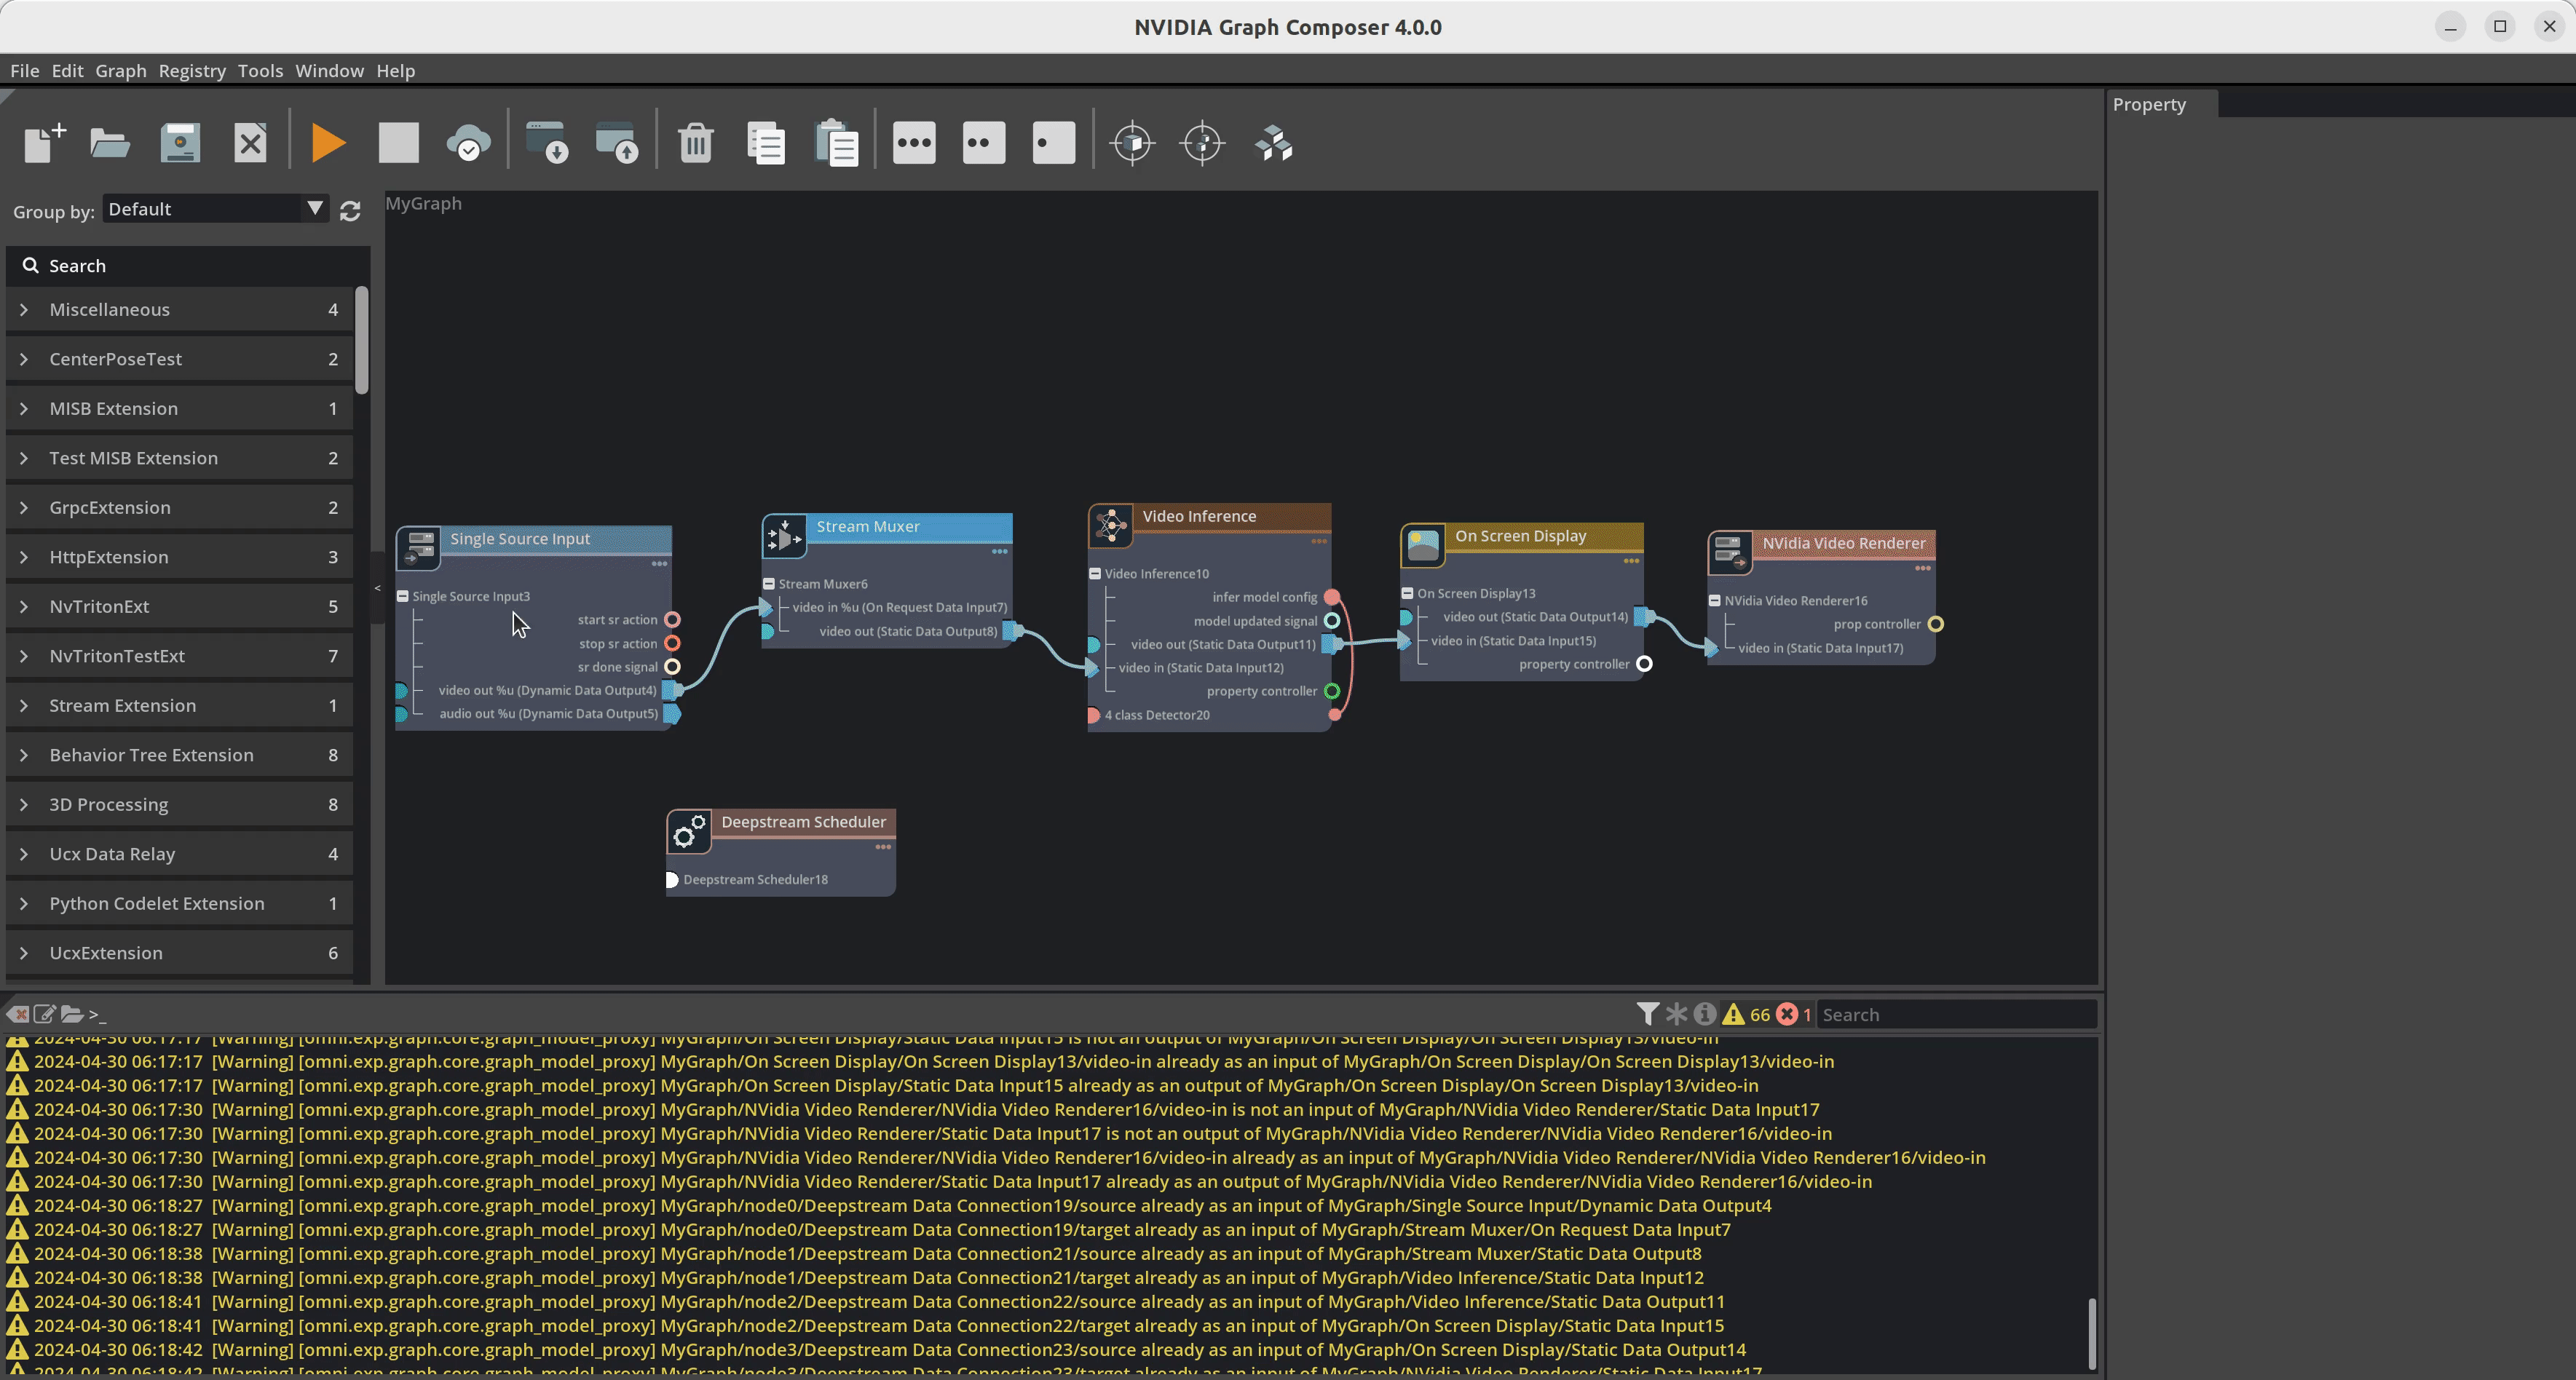Screen dimensions: 2576x1380
Task: Click the Save graph icon
Action: tap(180, 143)
